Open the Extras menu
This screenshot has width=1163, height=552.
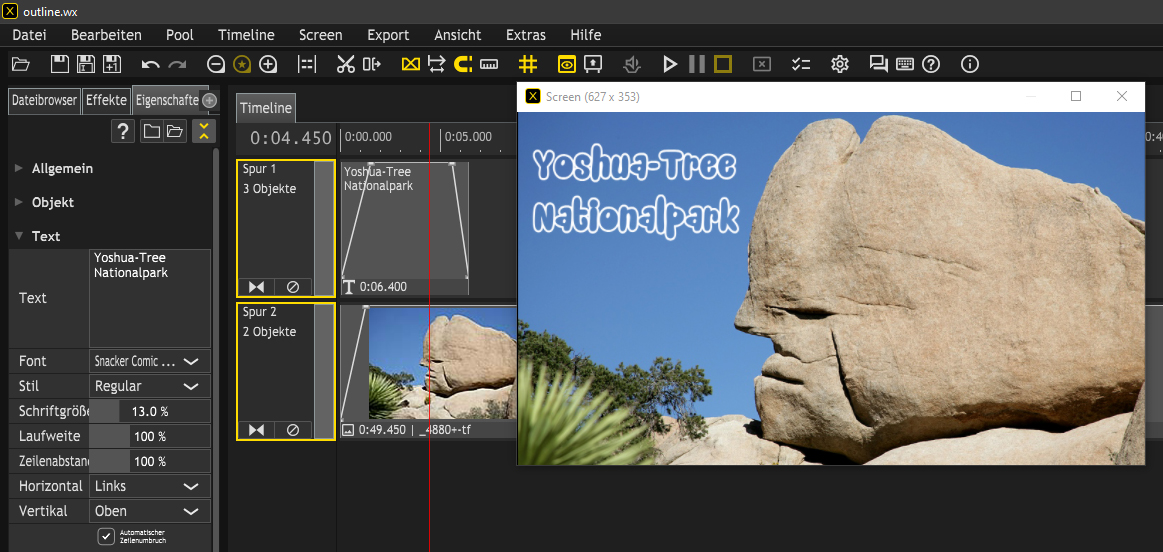point(526,35)
